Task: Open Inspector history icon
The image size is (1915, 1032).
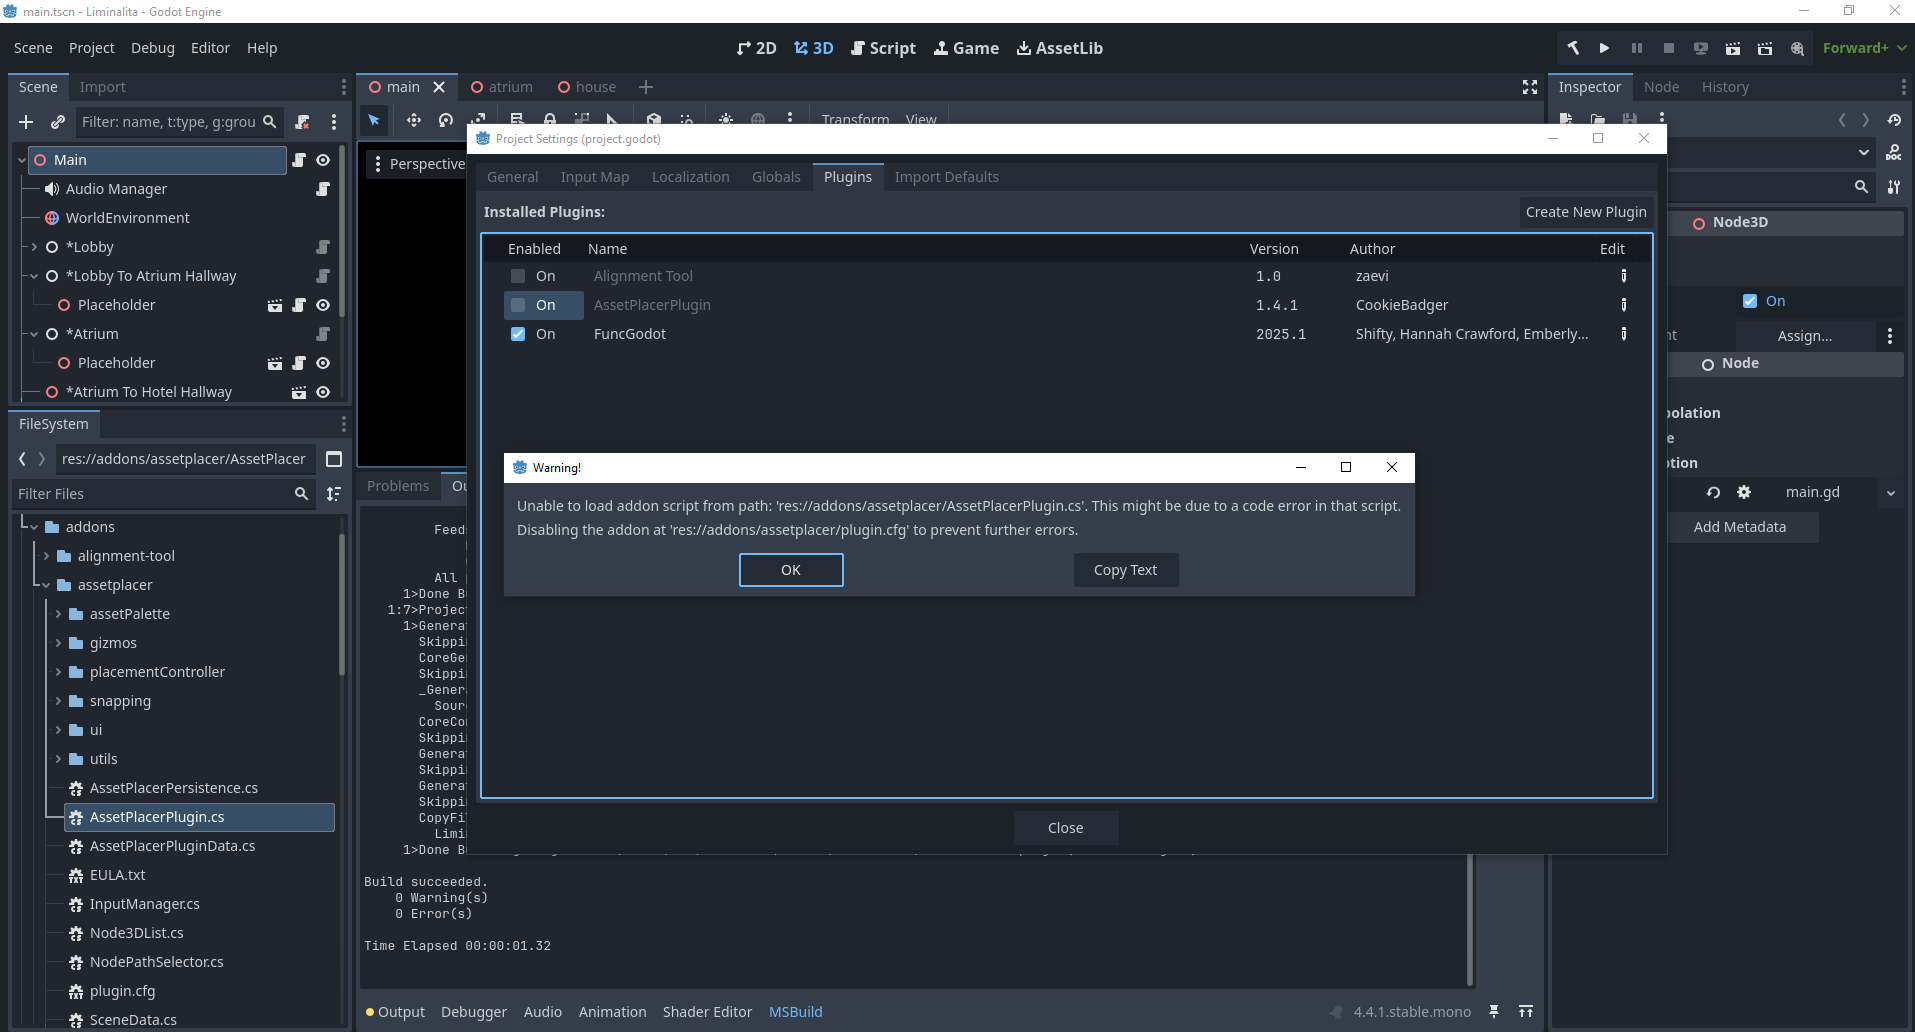Action: click(x=1894, y=120)
